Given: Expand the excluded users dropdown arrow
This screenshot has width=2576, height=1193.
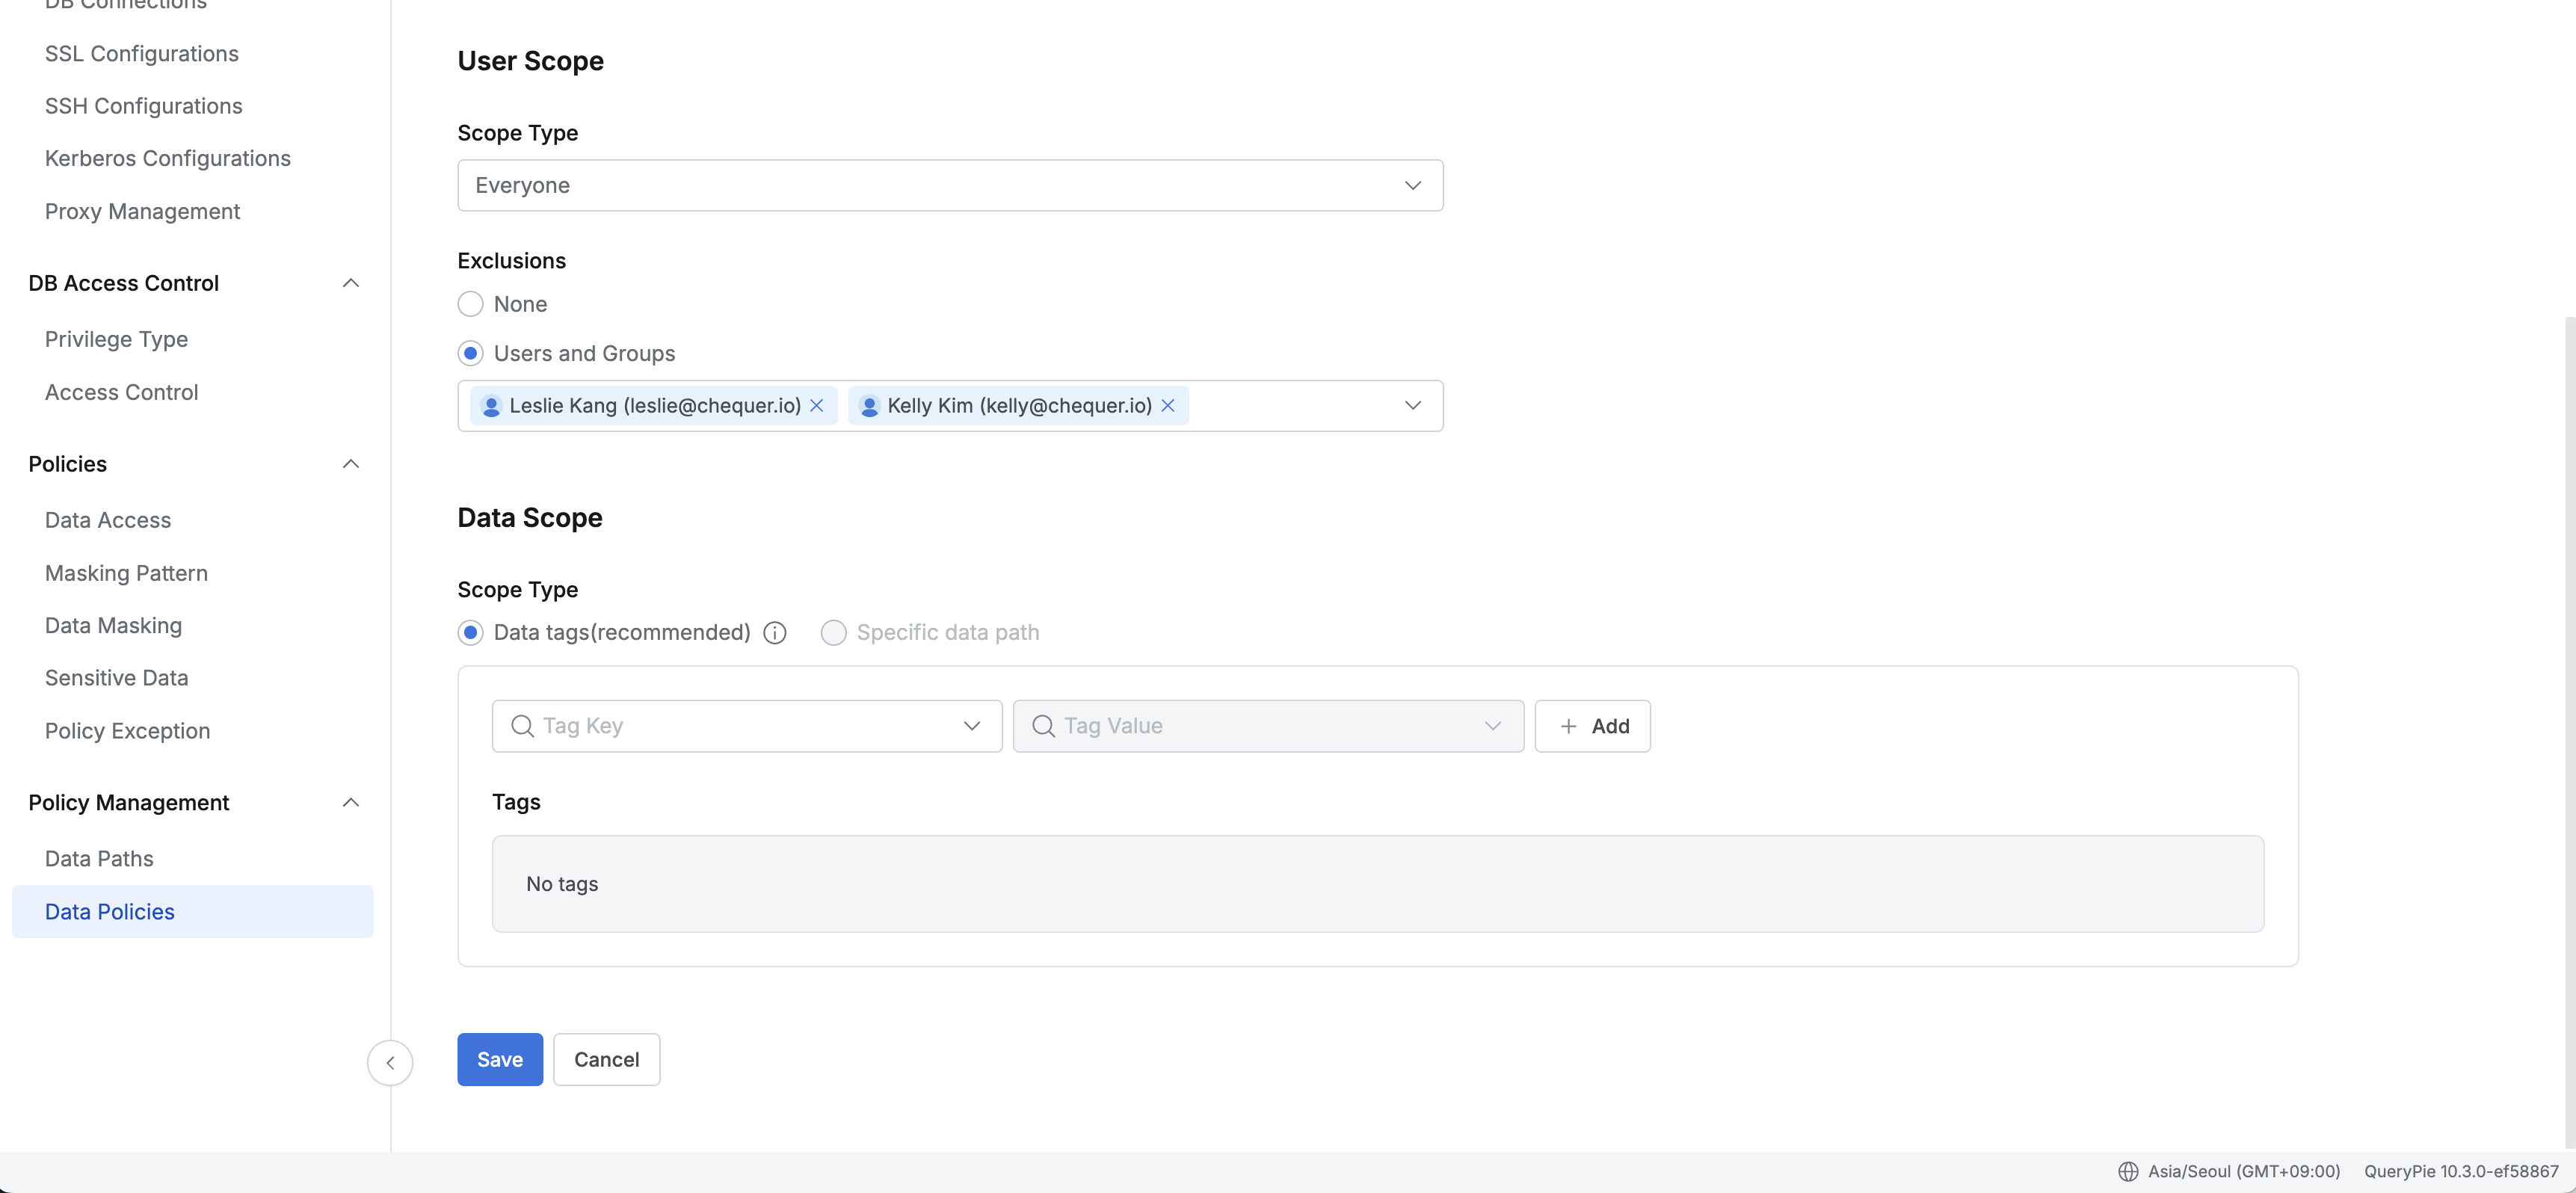Looking at the screenshot, I should click(x=1412, y=405).
